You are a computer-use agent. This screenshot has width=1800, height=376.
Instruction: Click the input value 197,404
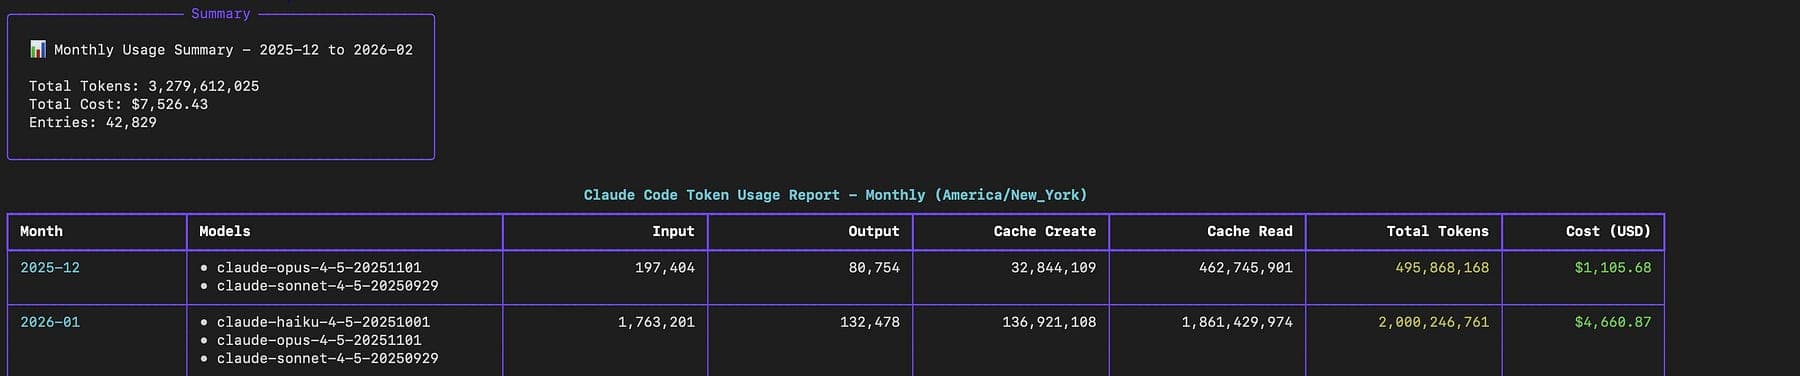click(x=665, y=268)
